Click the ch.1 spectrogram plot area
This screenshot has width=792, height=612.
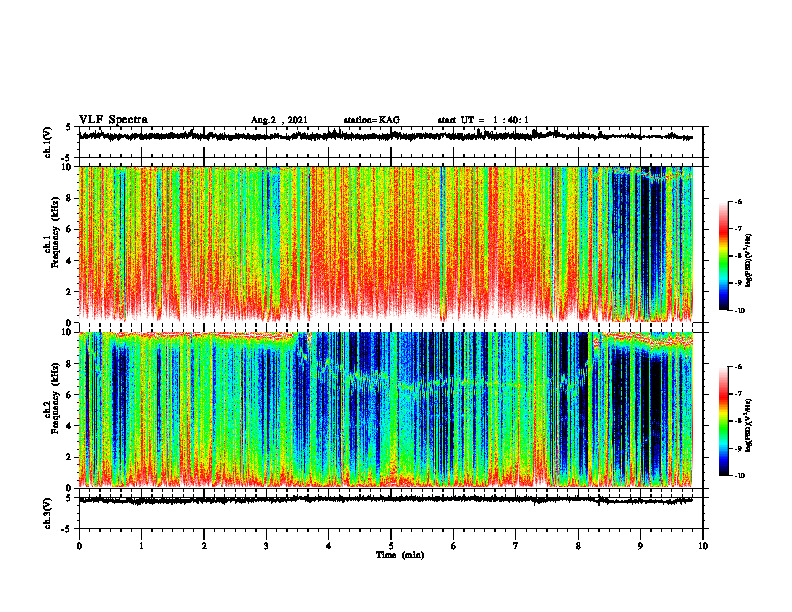[386, 244]
